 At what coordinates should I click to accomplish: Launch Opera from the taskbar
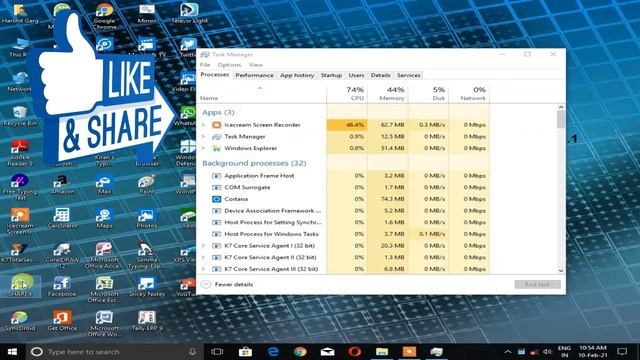point(354,351)
